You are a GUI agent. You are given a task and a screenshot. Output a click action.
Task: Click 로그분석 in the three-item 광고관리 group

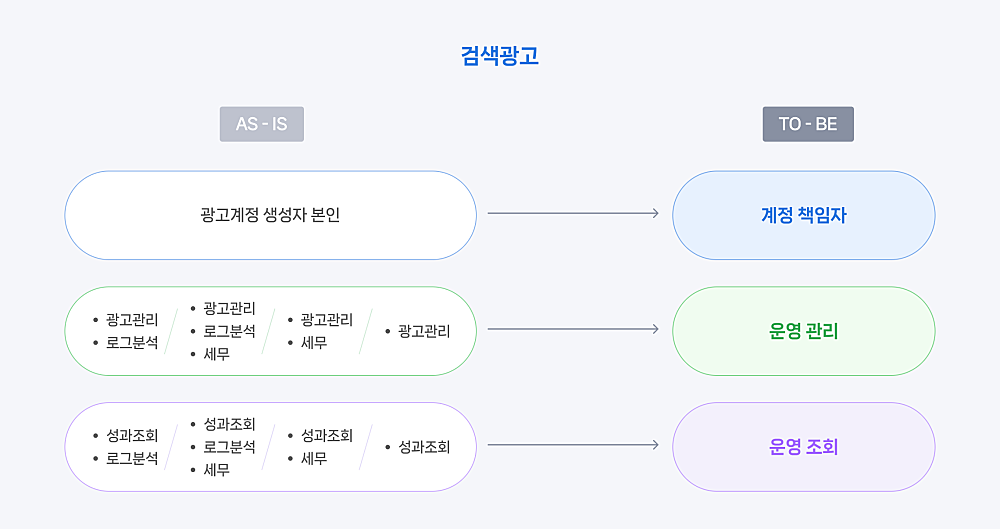[x=230, y=331]
